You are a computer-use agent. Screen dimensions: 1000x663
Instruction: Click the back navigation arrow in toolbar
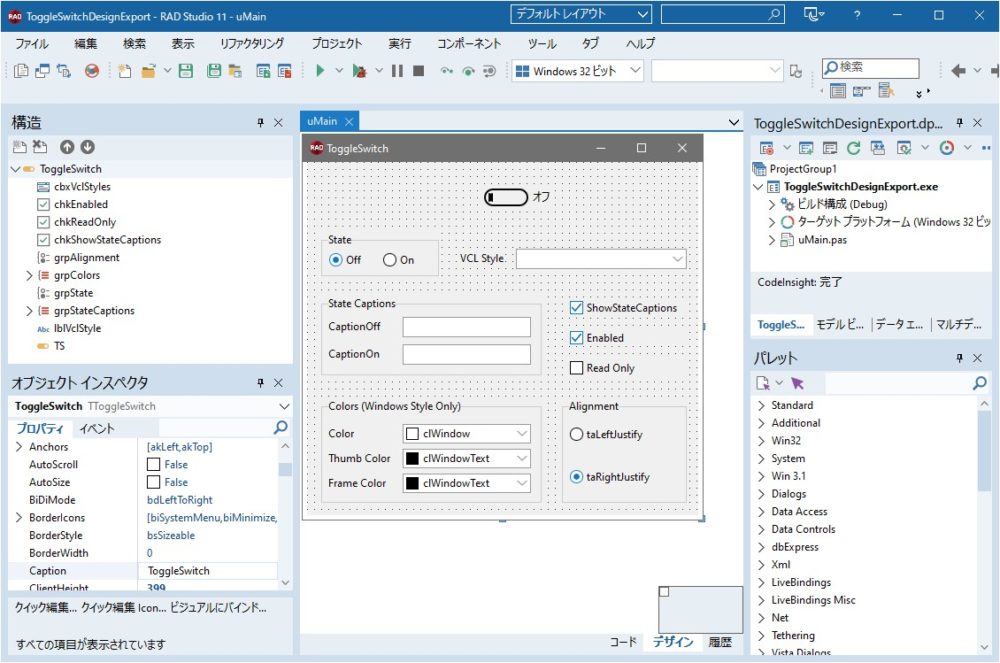pos(958,70)
